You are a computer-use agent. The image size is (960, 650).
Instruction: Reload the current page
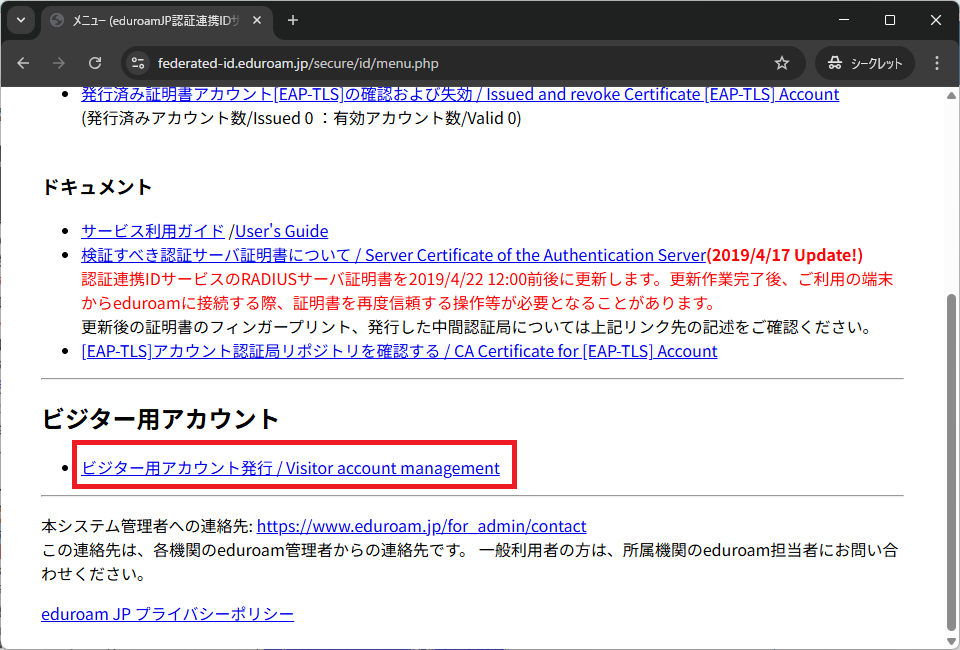[x=95, y=63]
